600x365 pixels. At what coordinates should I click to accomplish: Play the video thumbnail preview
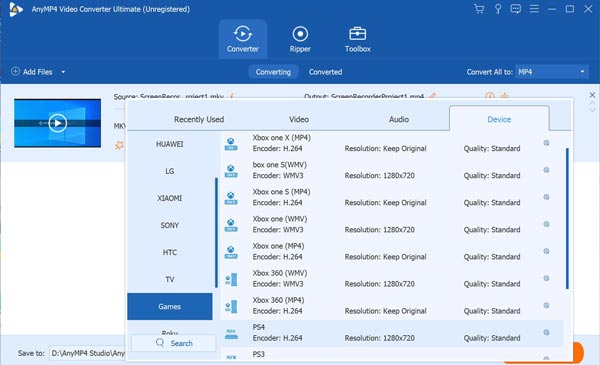(x=58, y=123)
